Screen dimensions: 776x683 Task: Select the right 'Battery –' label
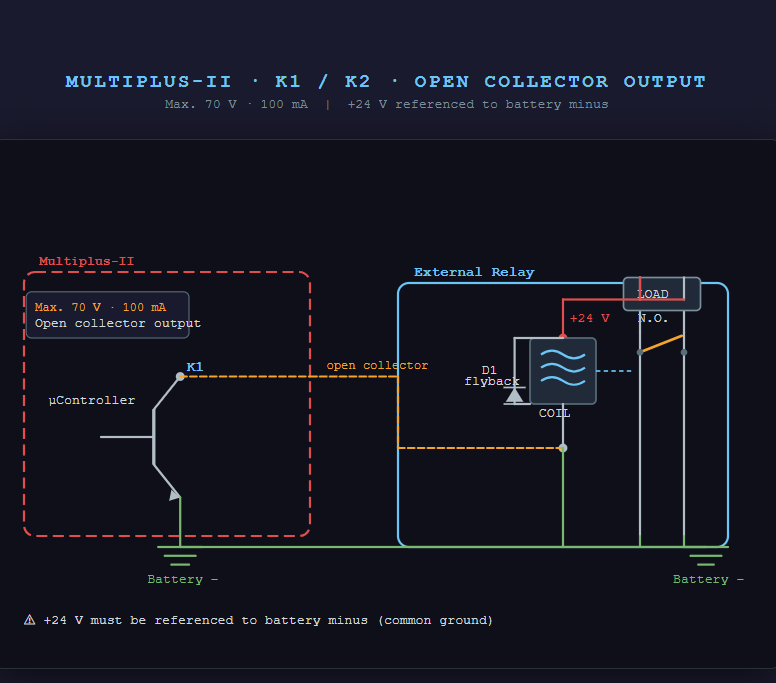click(708, 579)
